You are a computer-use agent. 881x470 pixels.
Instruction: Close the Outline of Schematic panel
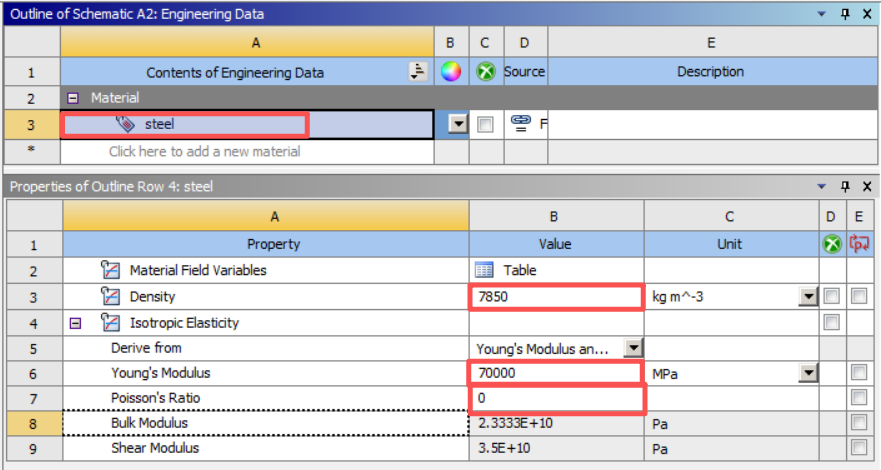867,14
